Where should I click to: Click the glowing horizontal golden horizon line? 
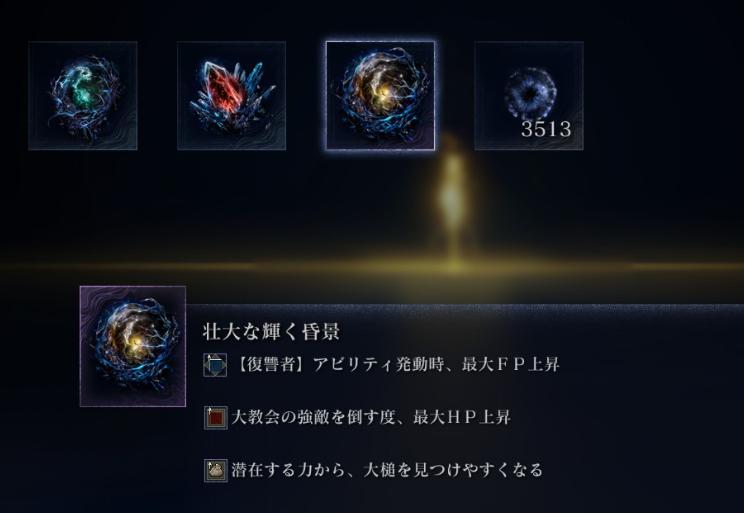tap(372, 267)
